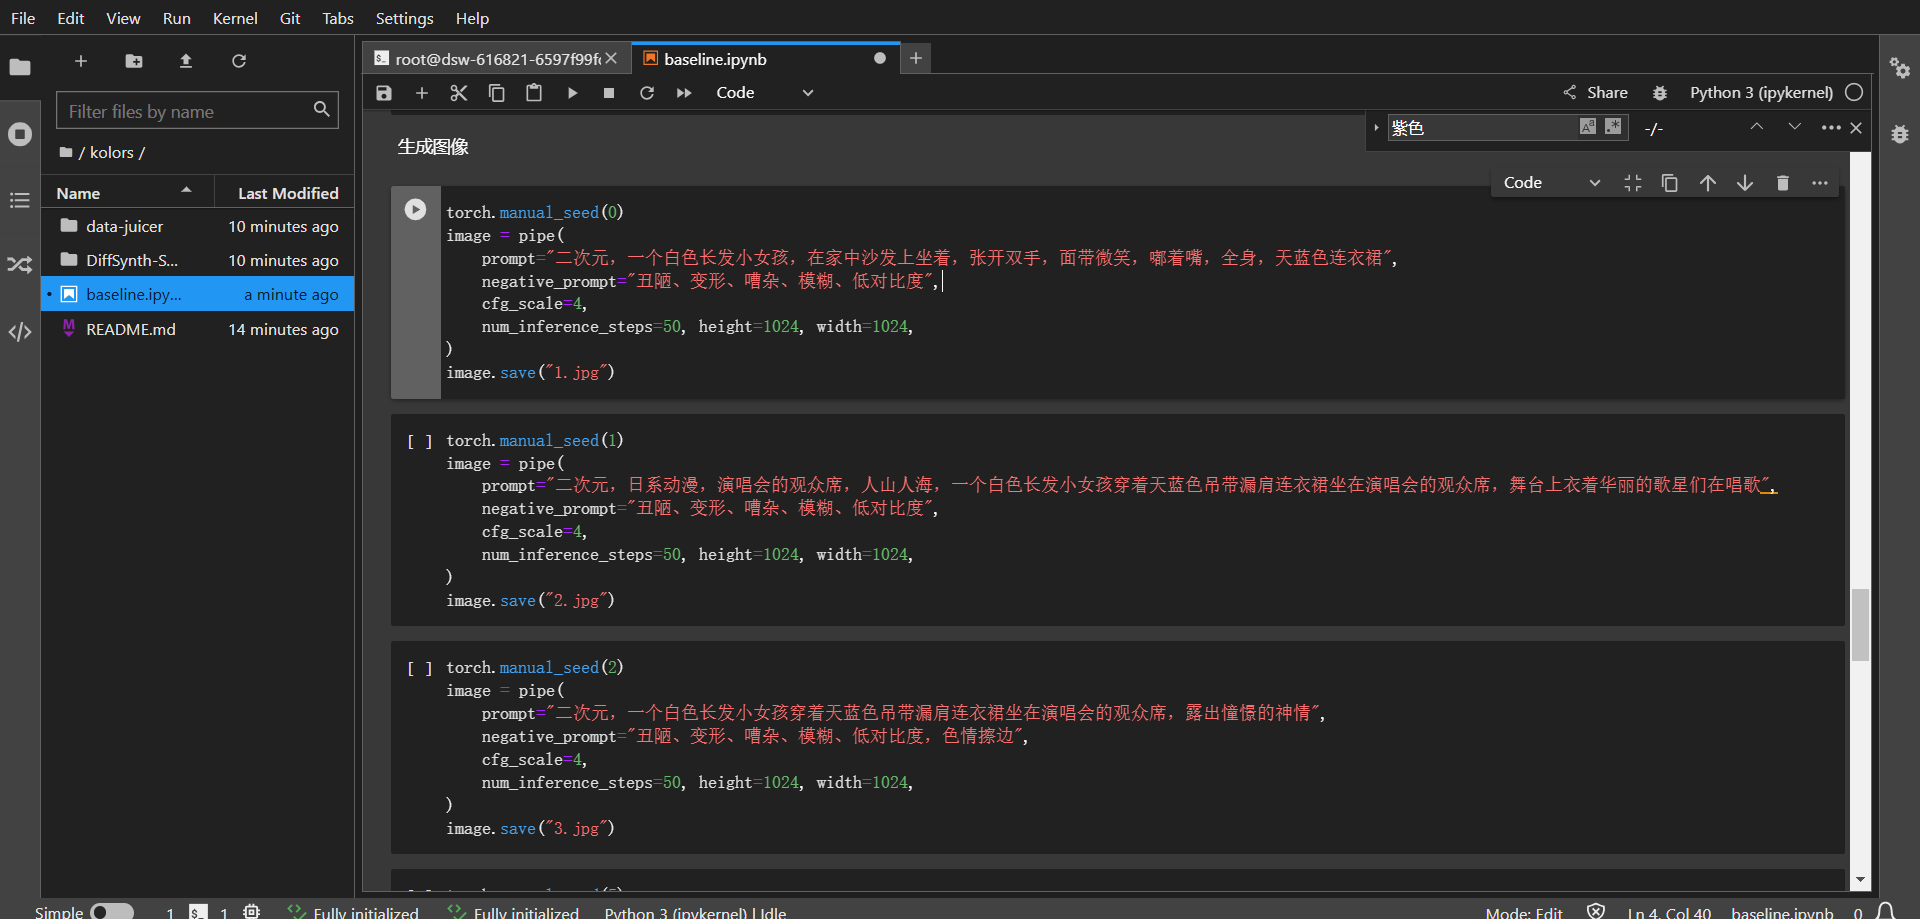
Task: Close the search box
Action: 1856,128
